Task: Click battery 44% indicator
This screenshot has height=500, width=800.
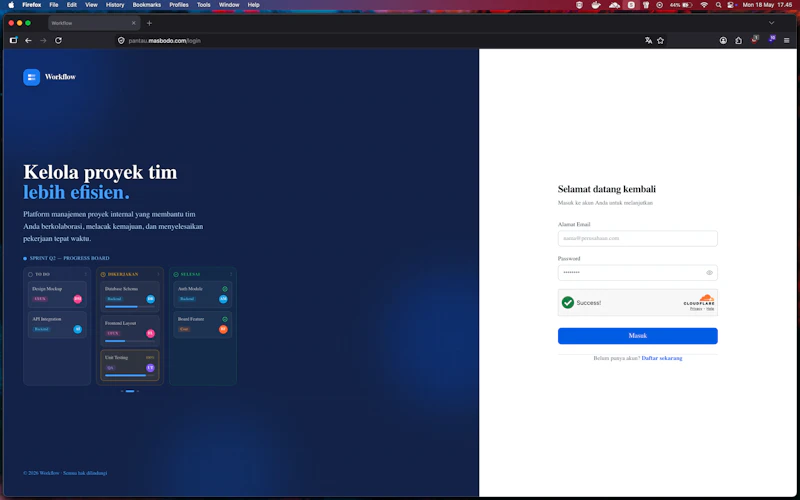Action: [x=681, y=5]
